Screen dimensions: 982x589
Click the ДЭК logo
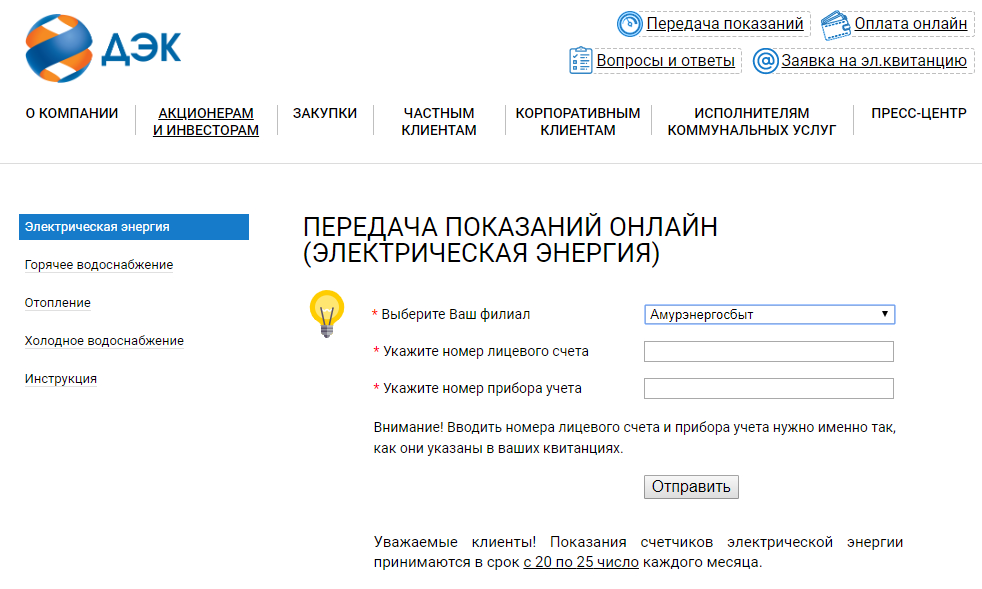(103, 48)
